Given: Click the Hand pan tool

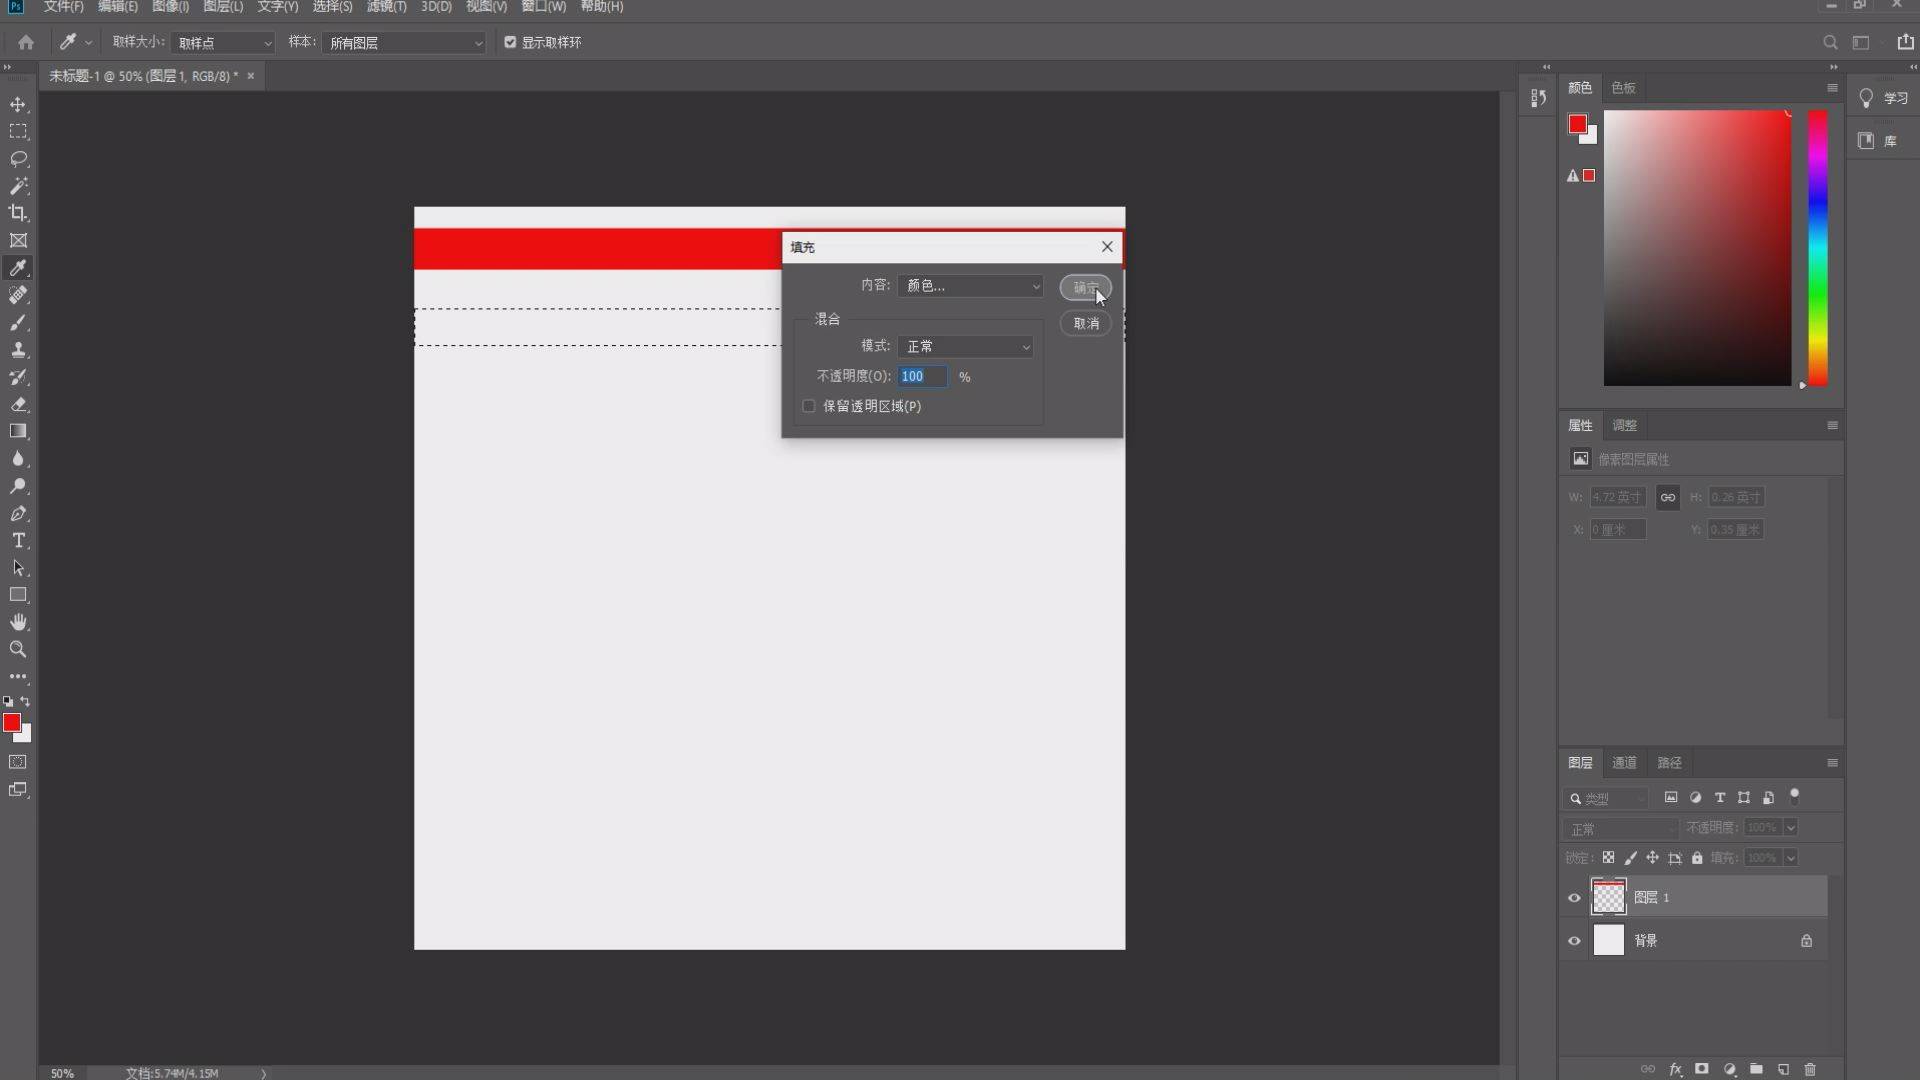Looking at the screenshot, I should [x=18, y=621].
